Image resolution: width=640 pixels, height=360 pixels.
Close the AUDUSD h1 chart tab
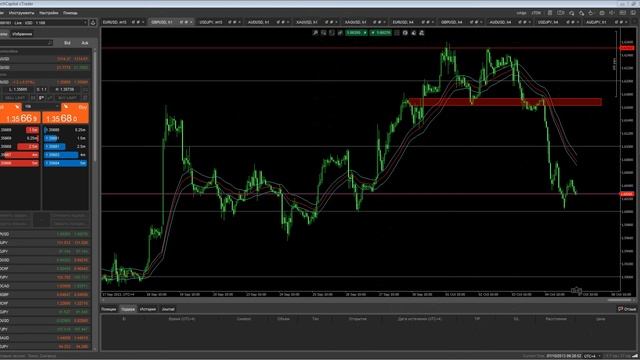click(287, 22)
